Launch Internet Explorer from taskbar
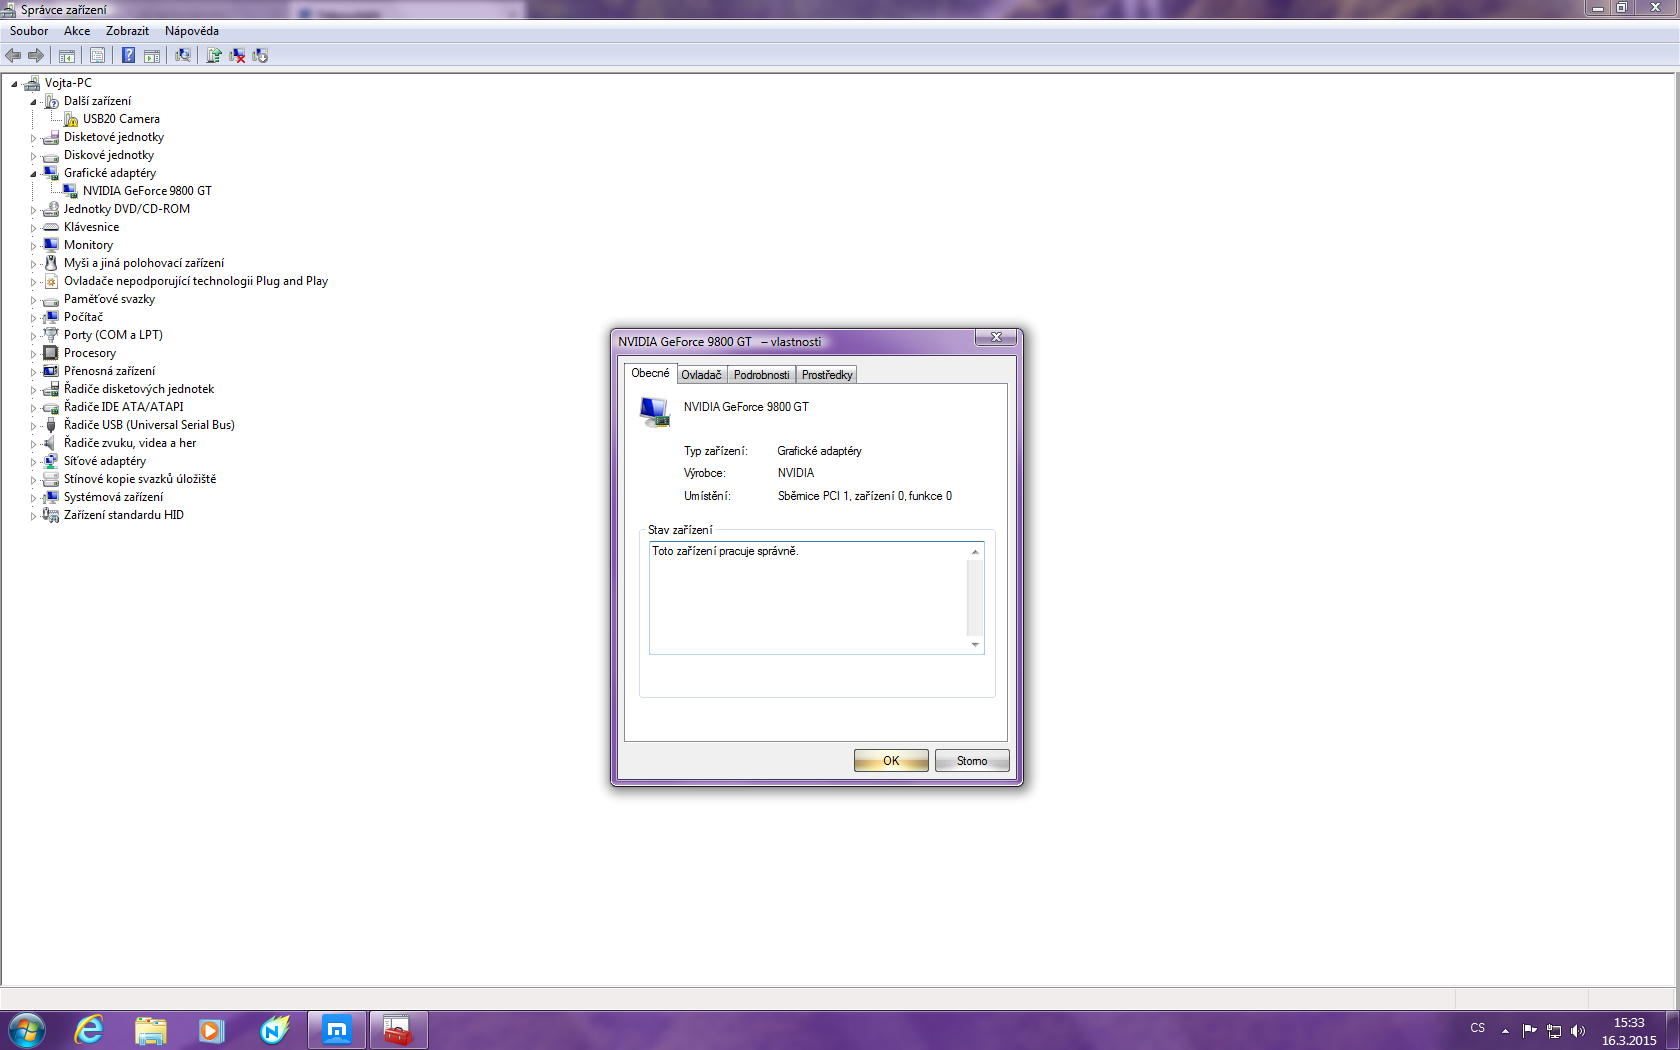This screenshot has height=1050, width=1680. point(89,1030)
